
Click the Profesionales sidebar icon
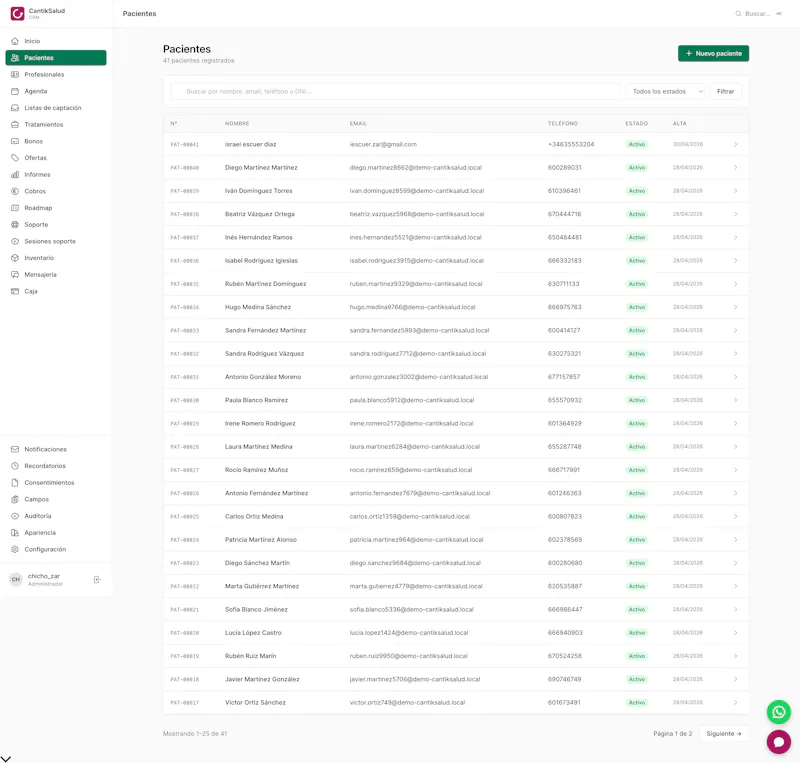[15, 75]
